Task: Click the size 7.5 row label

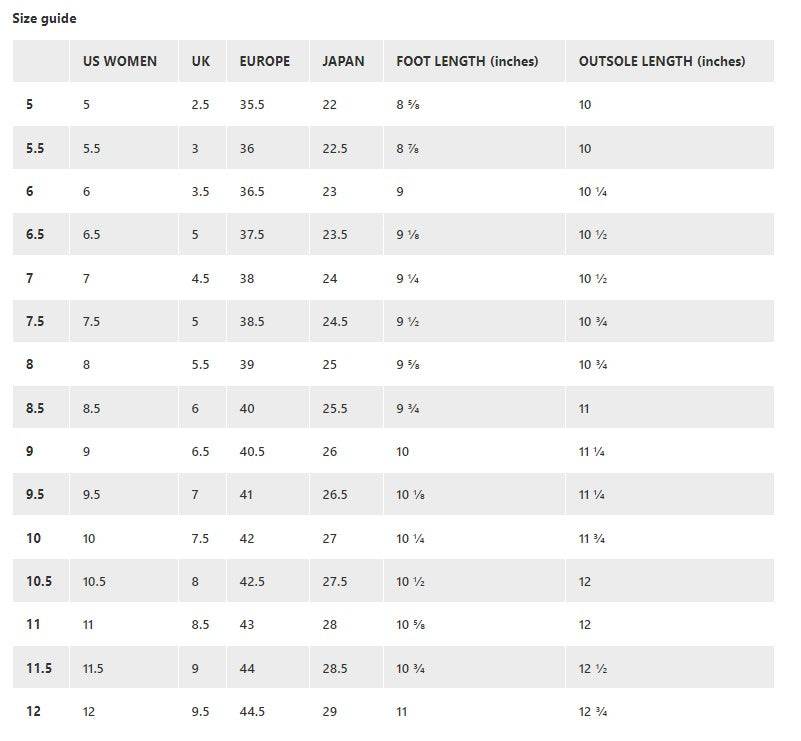Action: coord(35,321)
